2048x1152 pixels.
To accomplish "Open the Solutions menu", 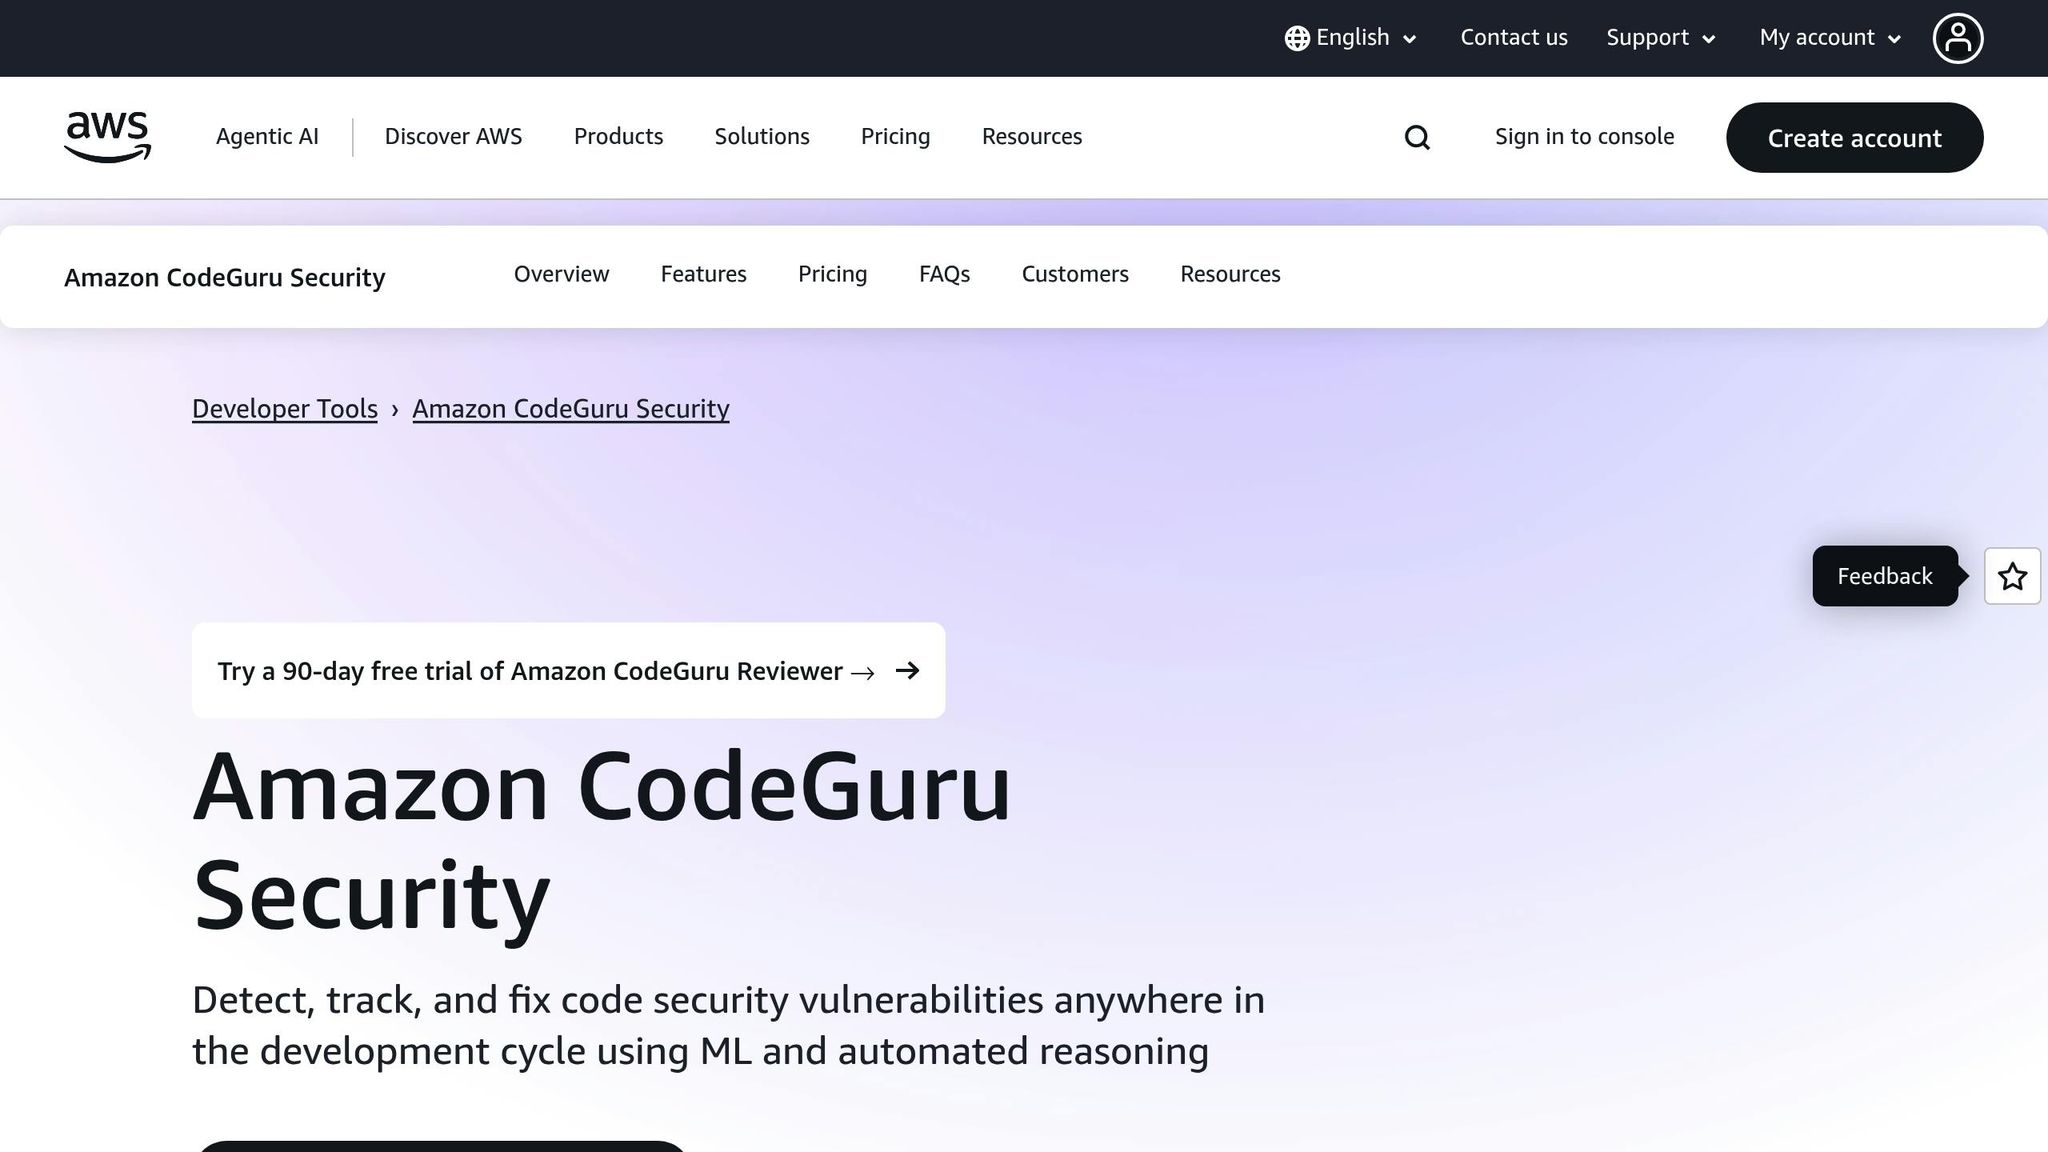I will point(762,137).
